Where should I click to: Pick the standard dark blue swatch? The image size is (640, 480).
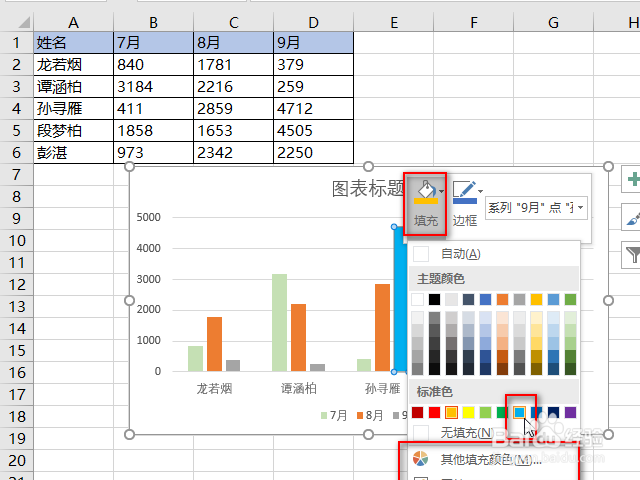click(x=553, y=413)
